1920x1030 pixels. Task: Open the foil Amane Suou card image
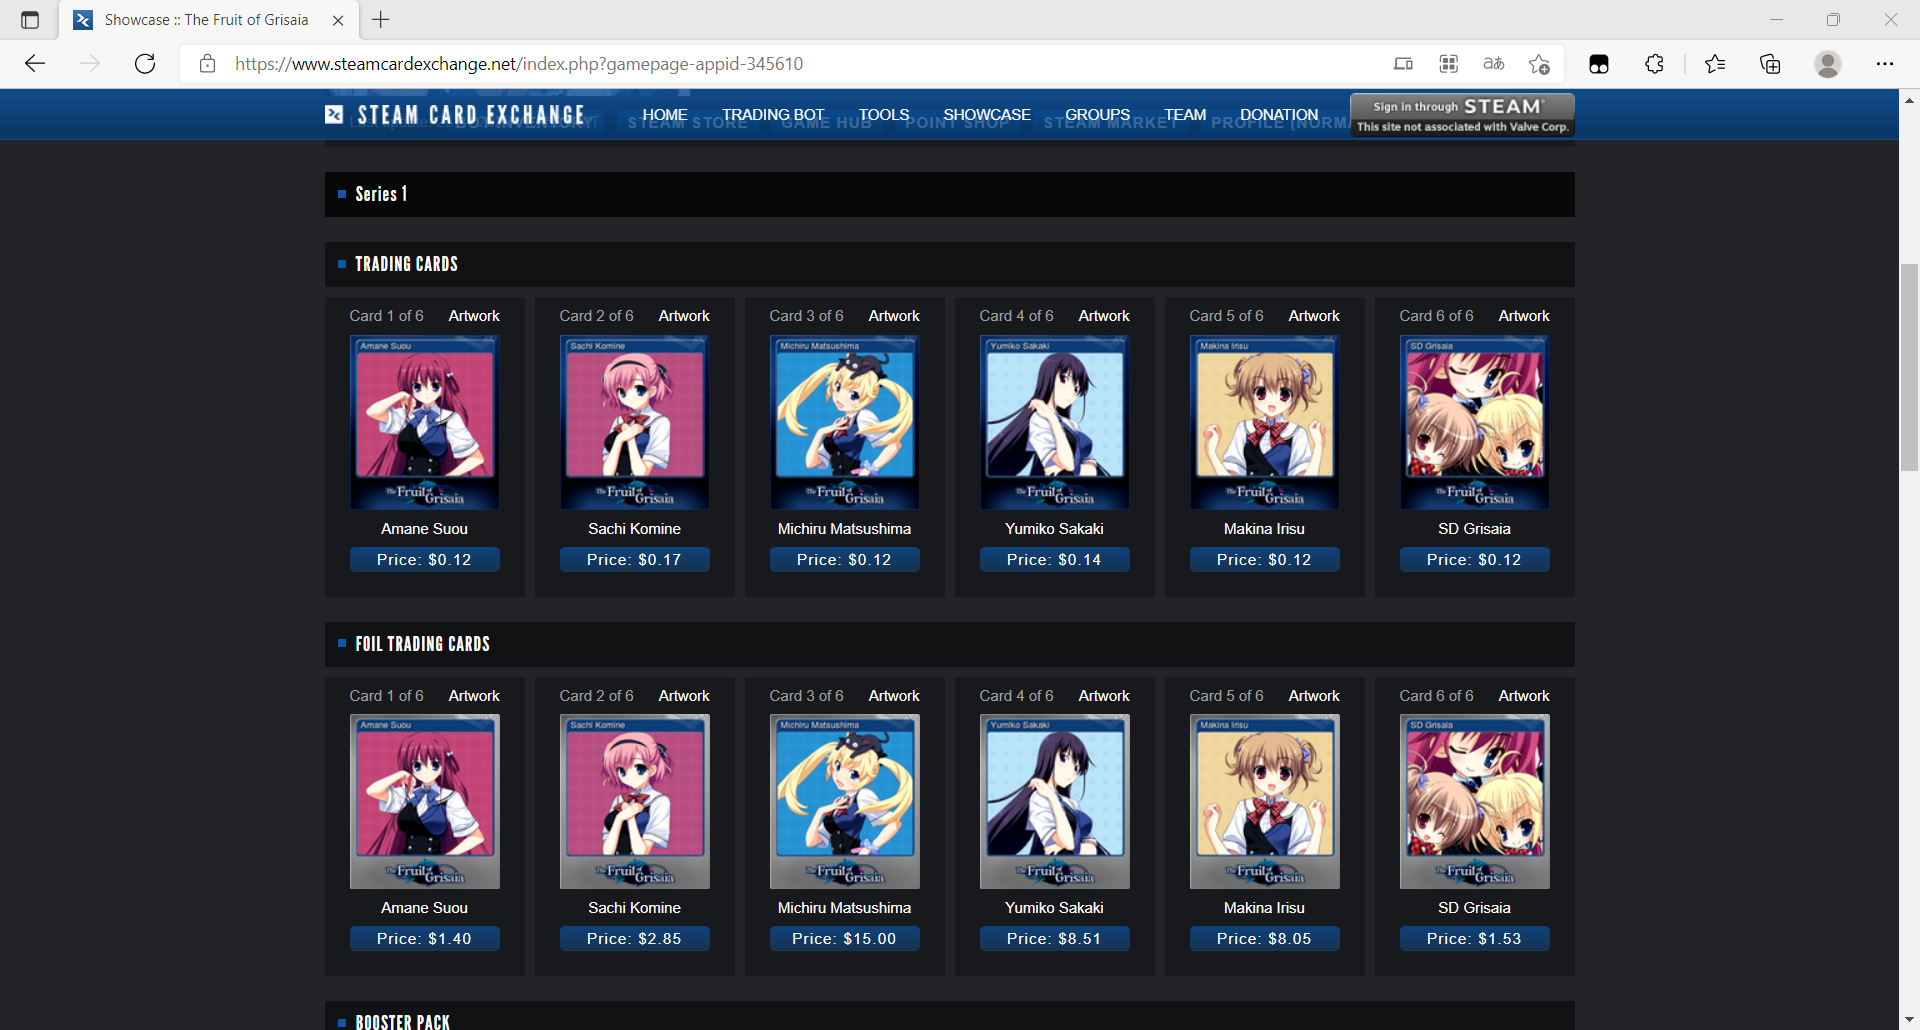click(x=424, y=802)
